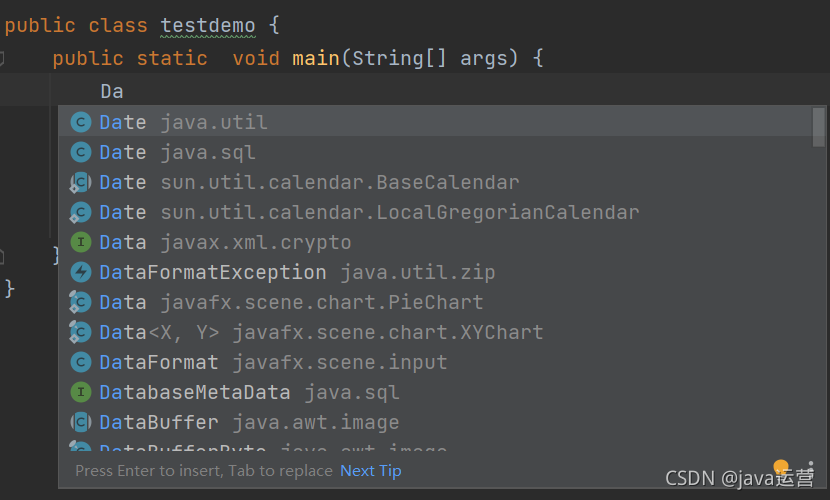Click abstract class icon for BaseCalendar Date

pos(81,183)
